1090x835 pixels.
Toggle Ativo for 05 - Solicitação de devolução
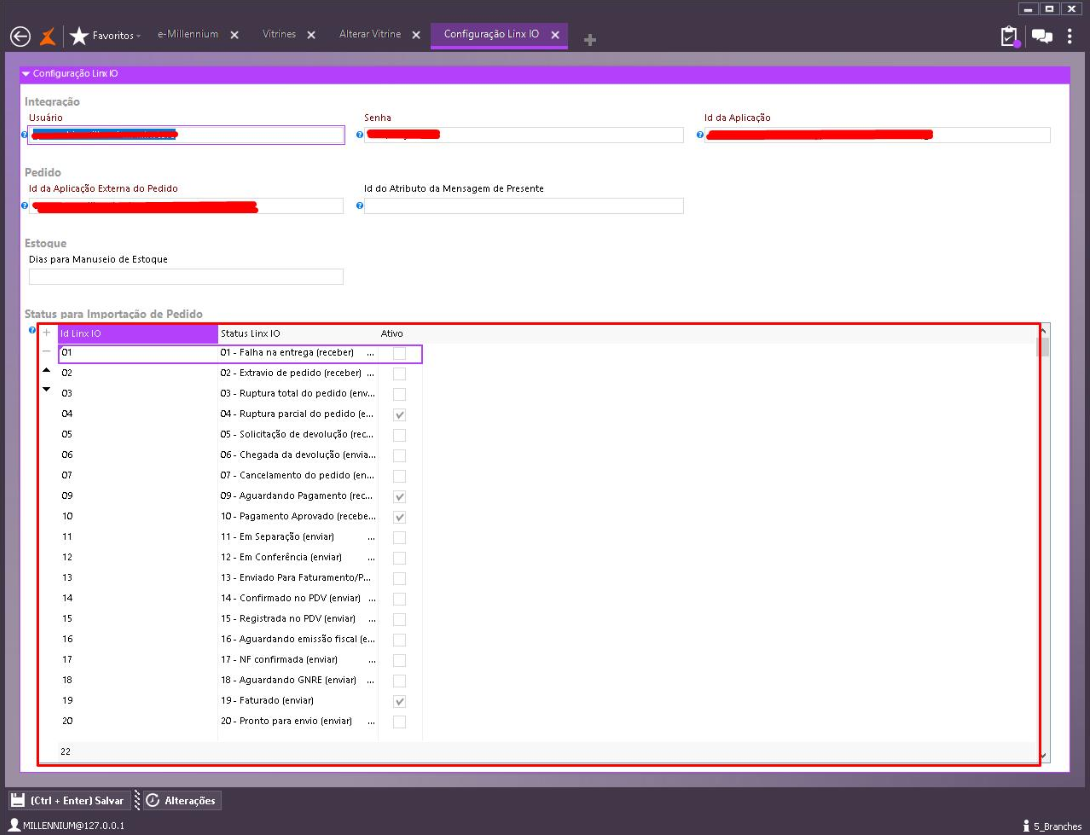[x=399, y=435]
